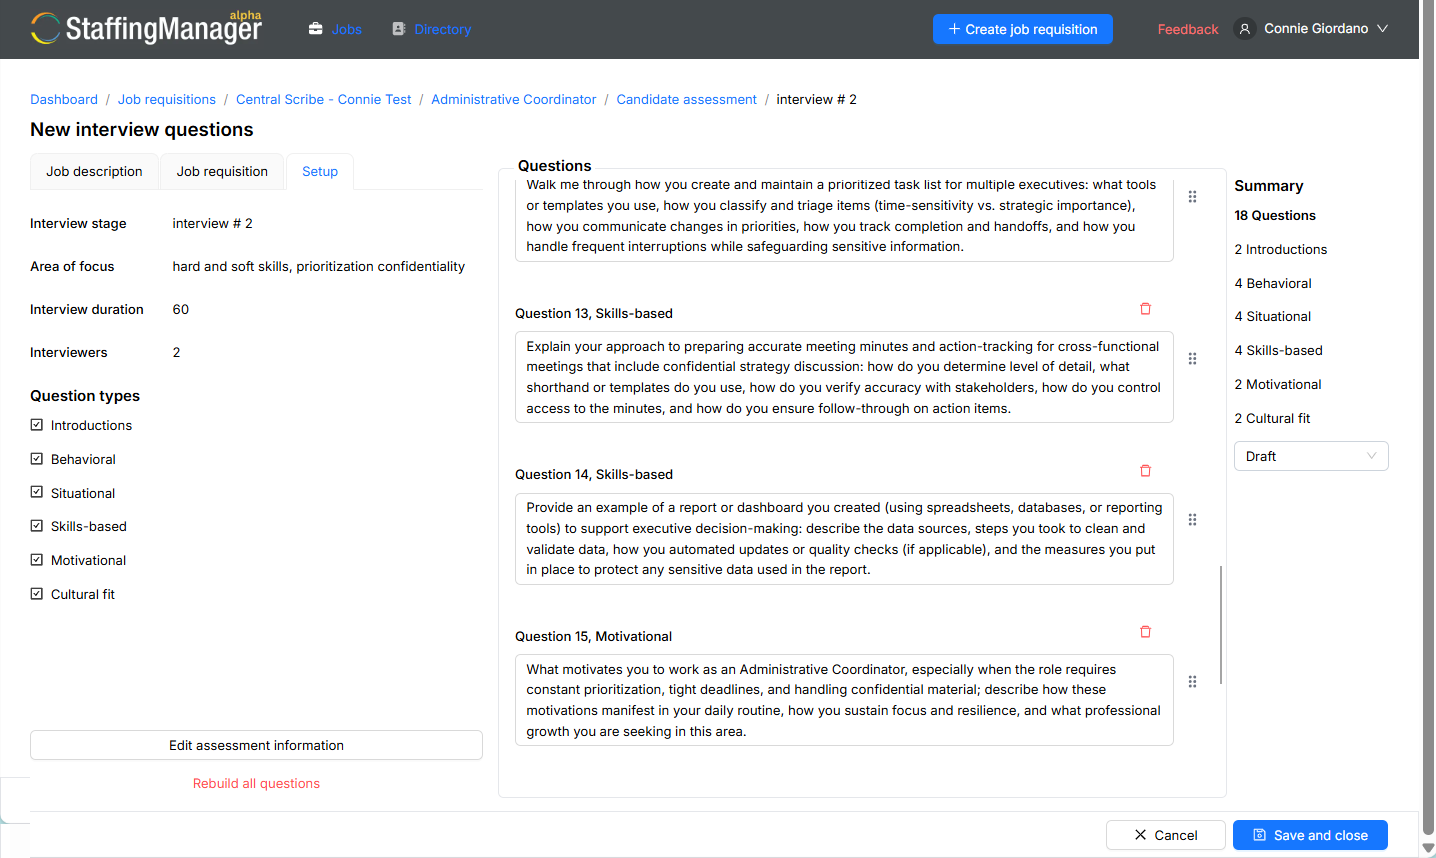Click the StaffingManager logo
This screenshot has height=858, width=1436.
(x=146, y=28)
